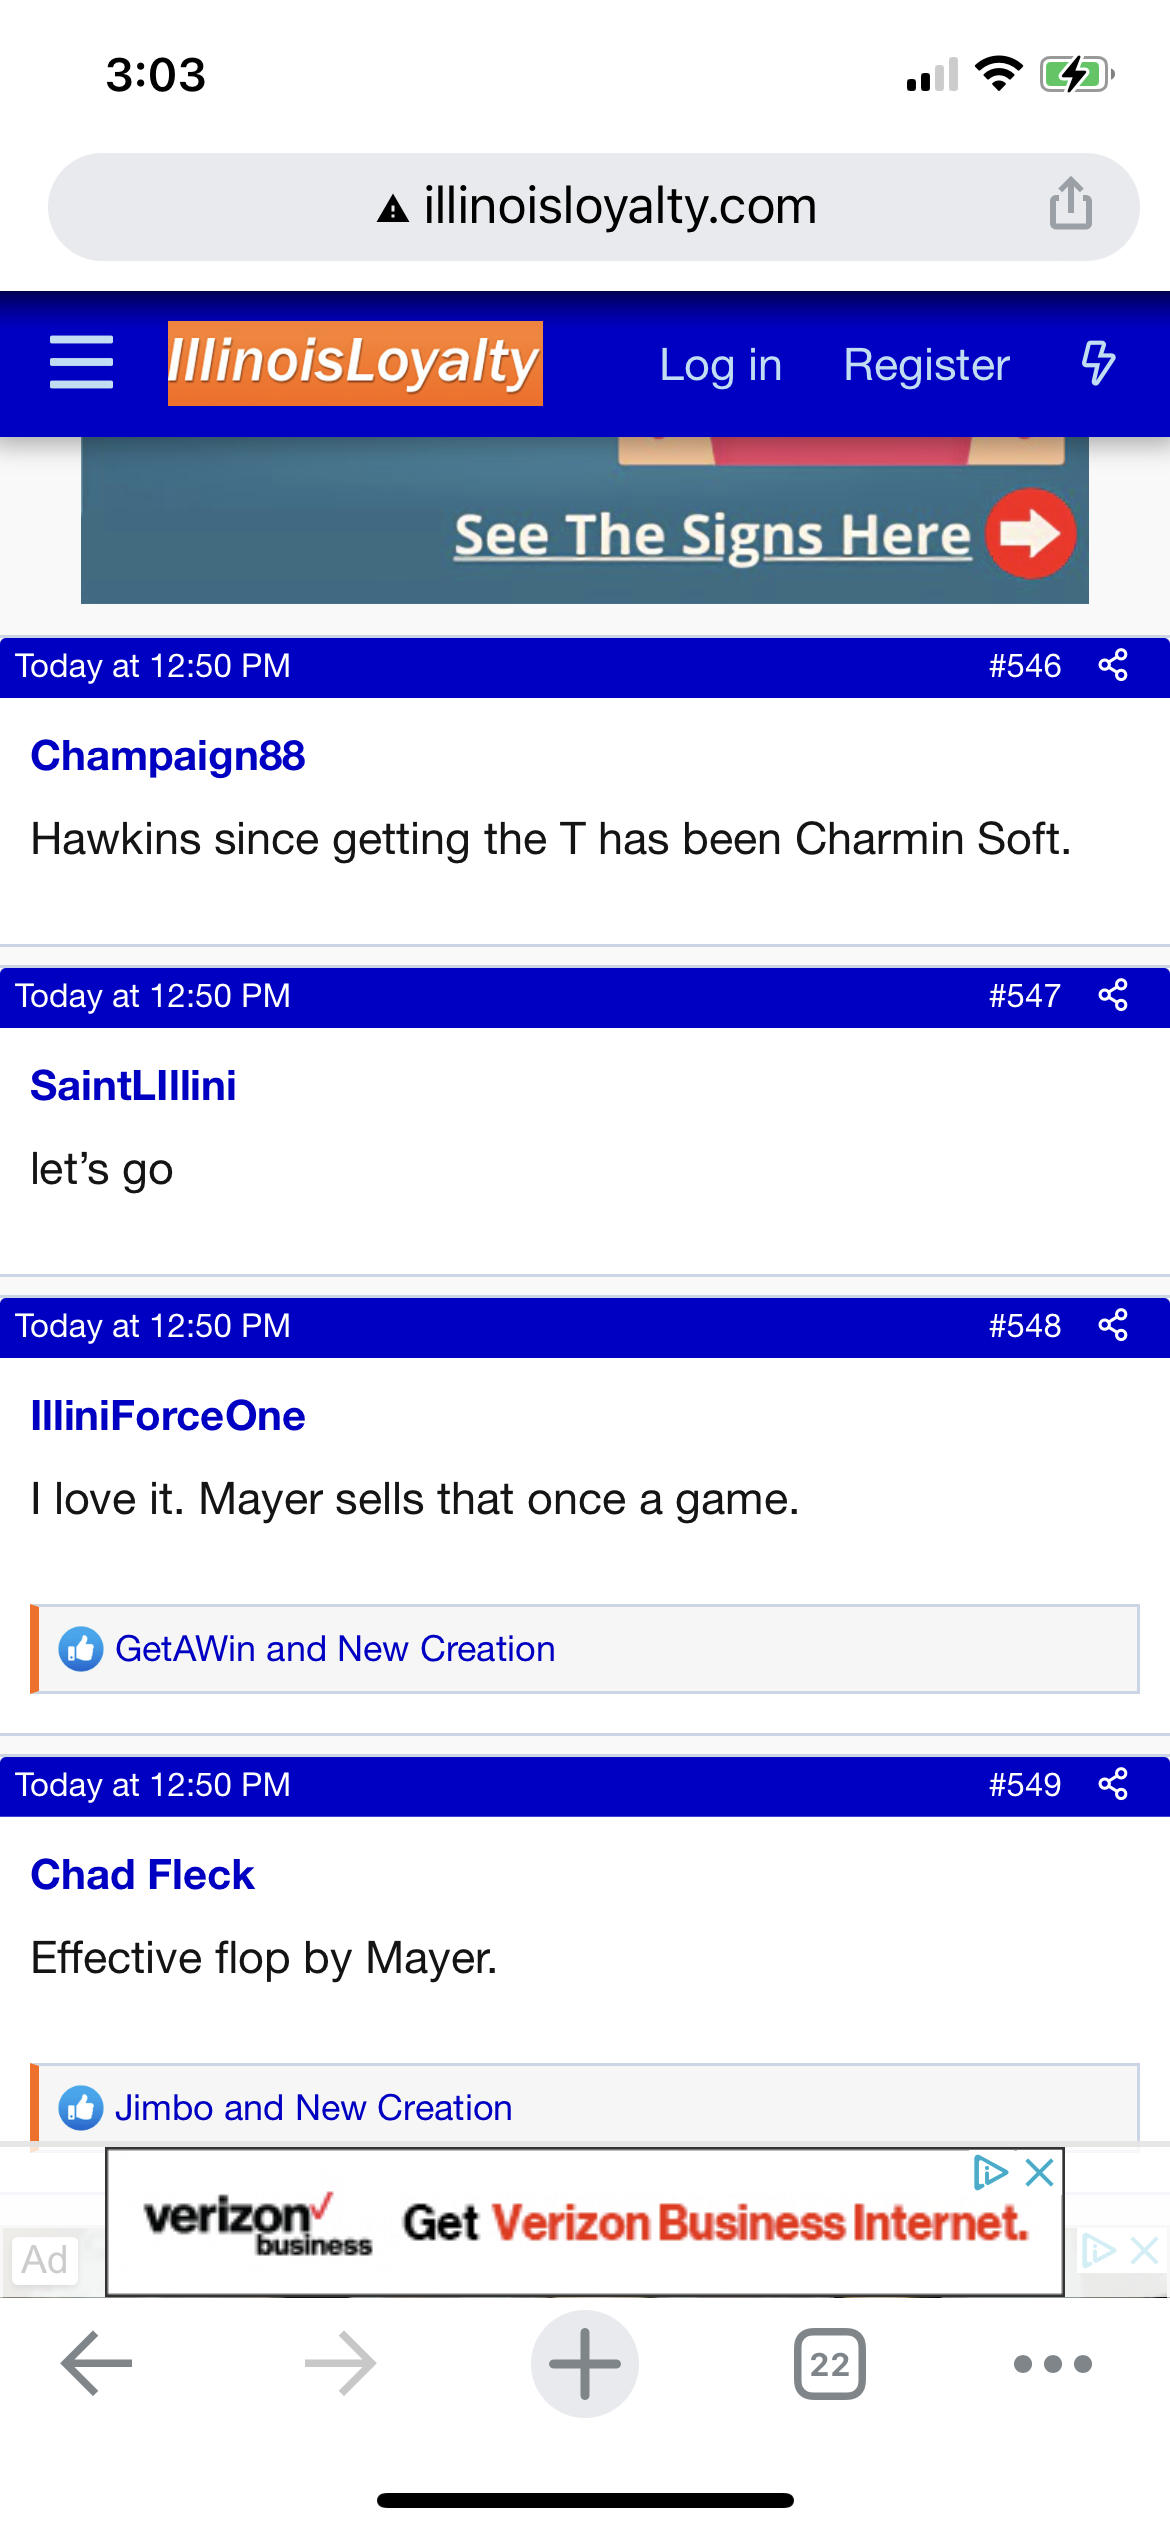Viewport: 1170px width, 2532px height.
Task: Go back with browser back arrow
Action: point(96,2363)
